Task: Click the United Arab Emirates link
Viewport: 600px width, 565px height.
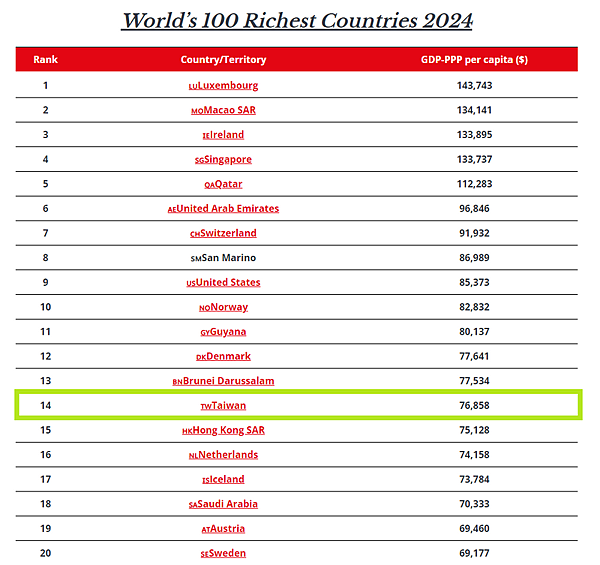Action: click(228, 209)
